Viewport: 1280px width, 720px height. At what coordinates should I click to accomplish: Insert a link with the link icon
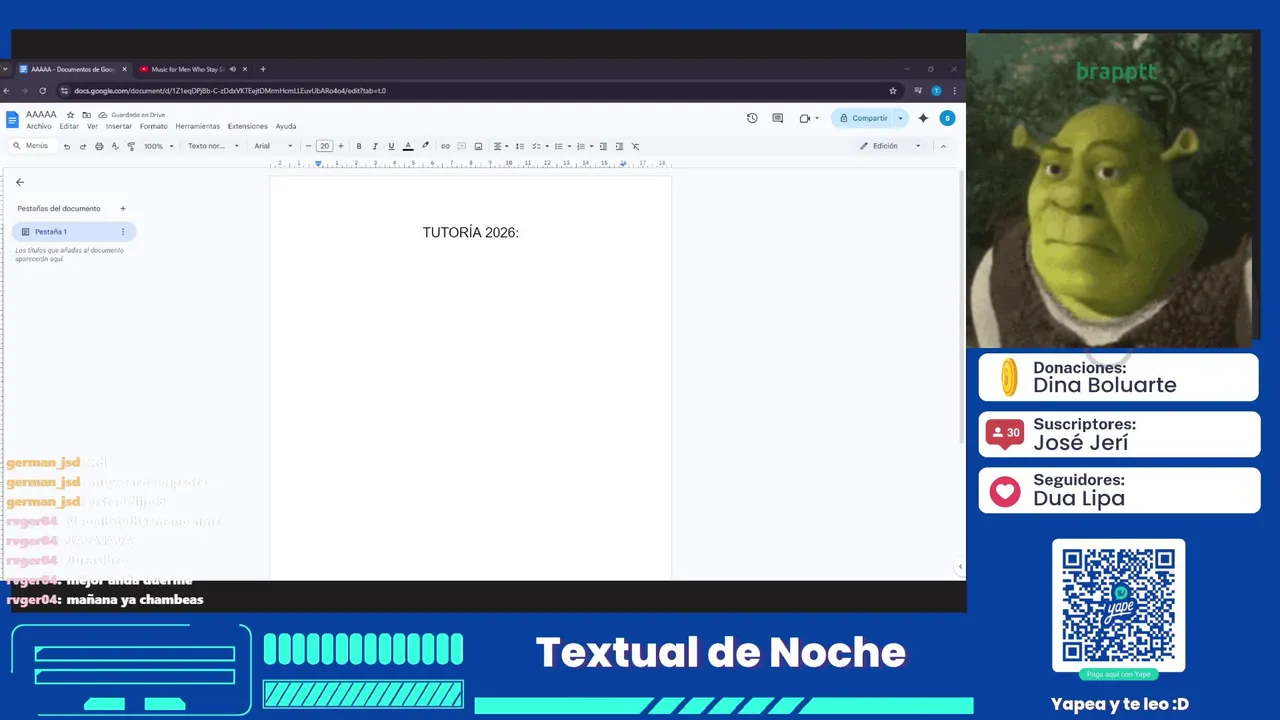click(x=445, y=146)
